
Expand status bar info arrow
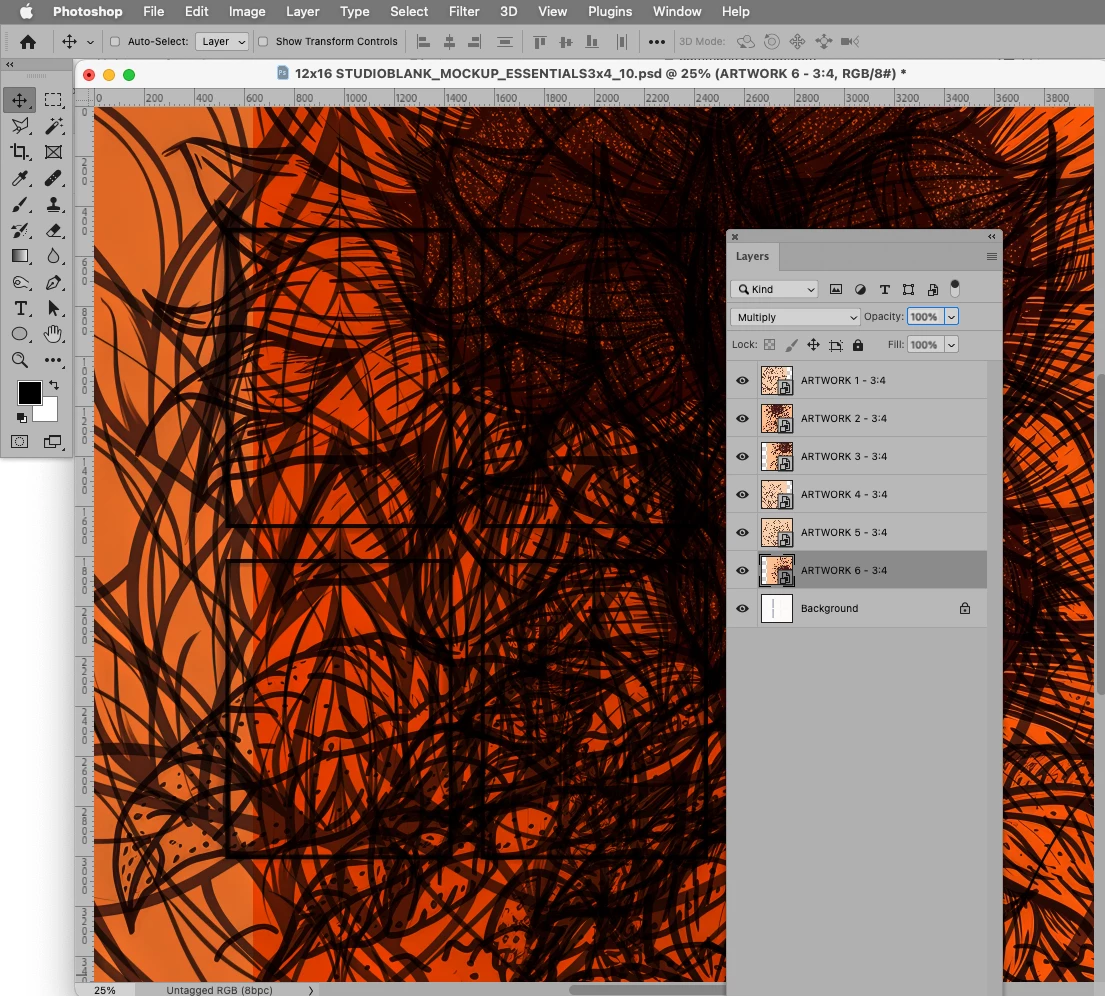(311, 990)
